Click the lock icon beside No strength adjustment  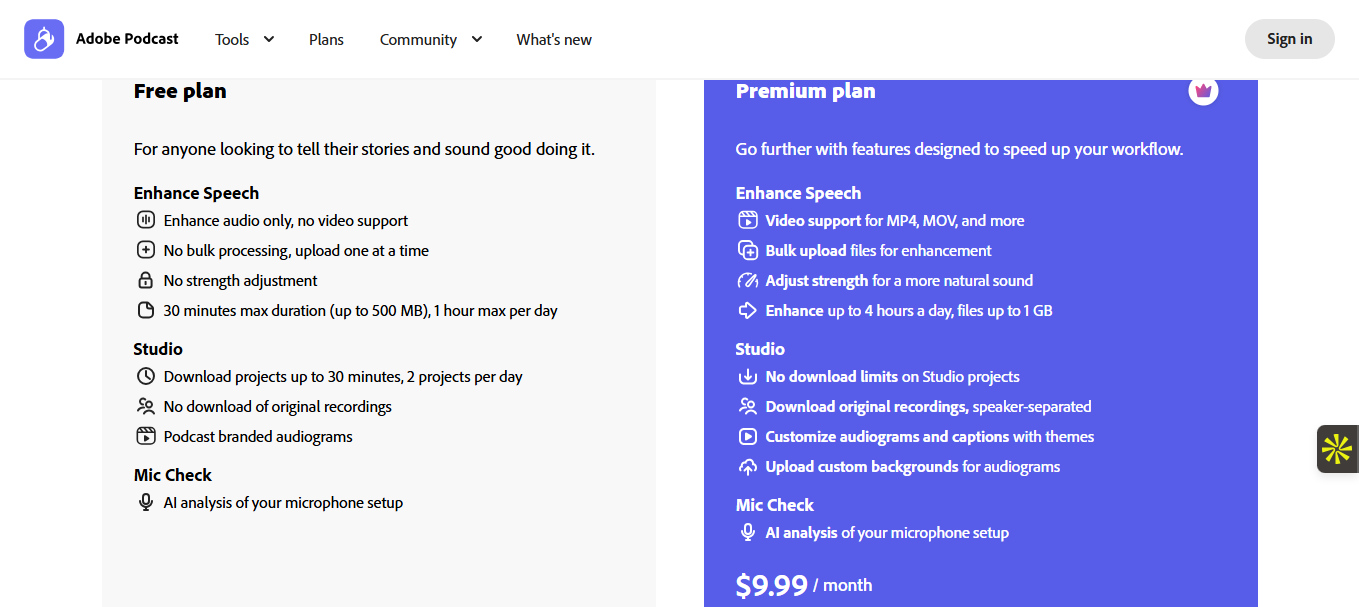coord(146,281)
